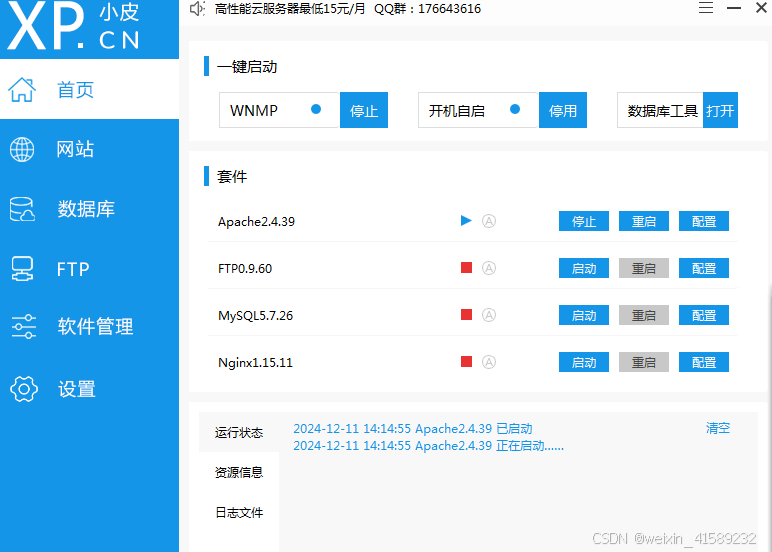Click the FTP0.9.60 red stopped indicator
The height and width of the screenshot is (552, 772).
pyautogui.click(x=466, y=267)
